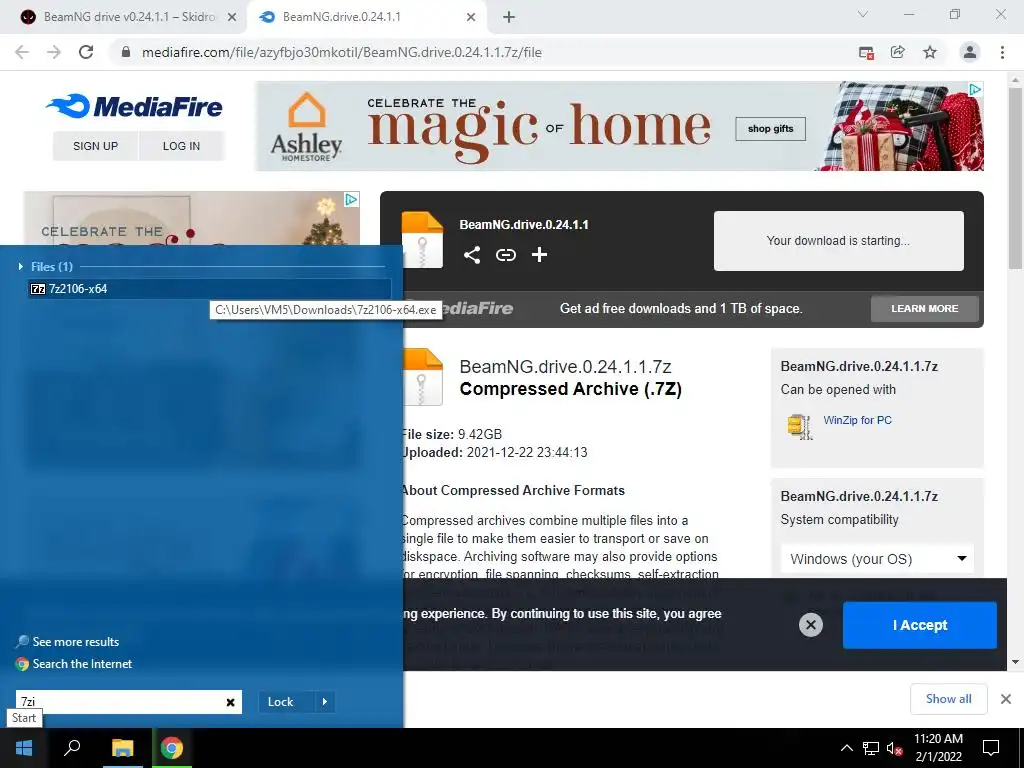The height and width of the screenshot is (768, 1024).
Task: Click the AdChoices icon on left ad
Action: click(351, 199)
